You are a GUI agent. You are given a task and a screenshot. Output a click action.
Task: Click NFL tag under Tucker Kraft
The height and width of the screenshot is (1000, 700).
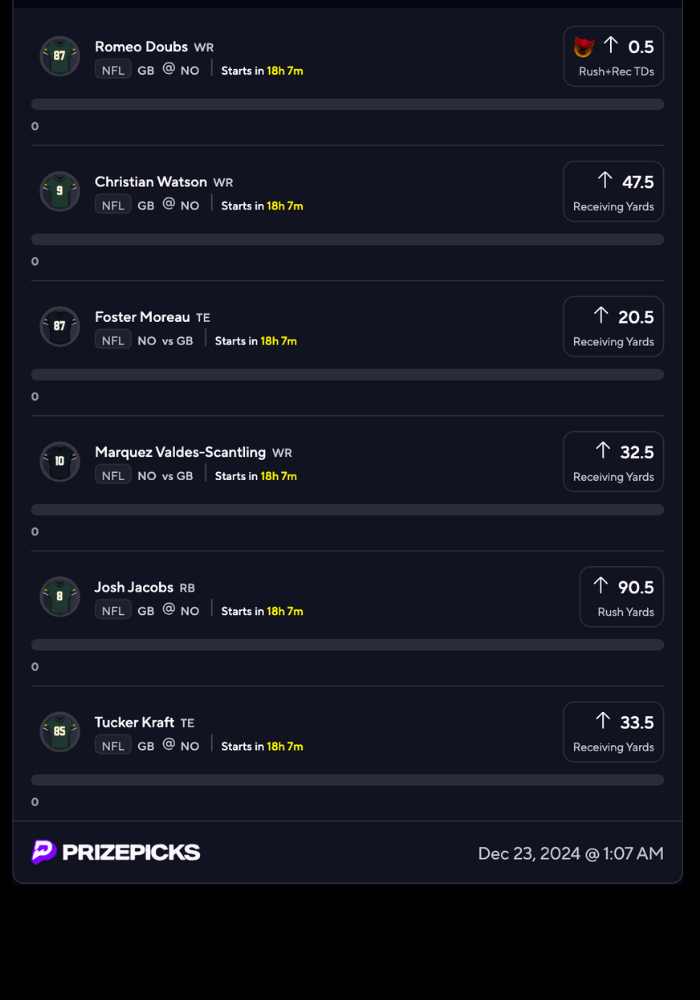pyautogui.click(x=113, y=746)
